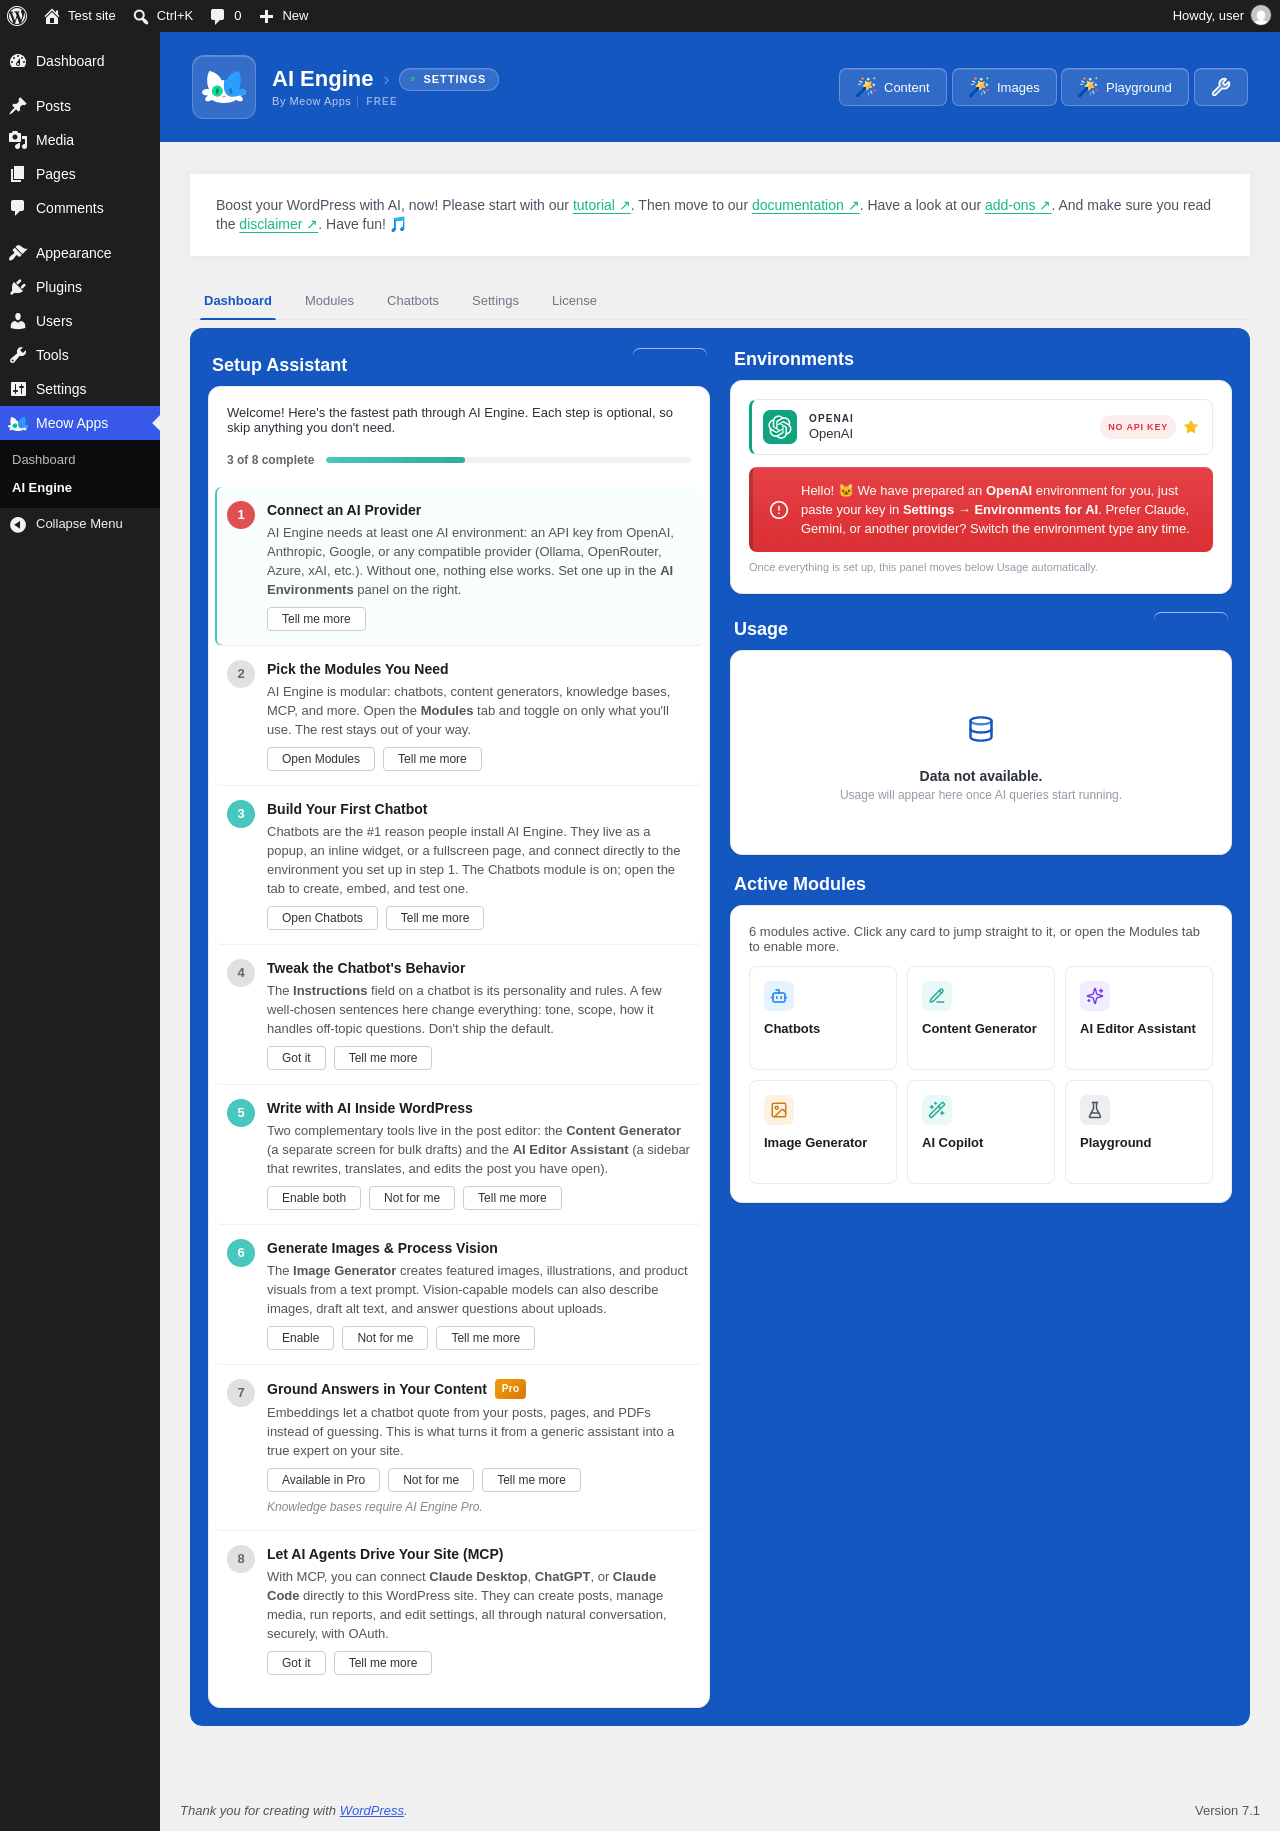Open search via the Ctrl+K magnifier icon
The image size is (1280, 1831).
(x=141, y=16)
